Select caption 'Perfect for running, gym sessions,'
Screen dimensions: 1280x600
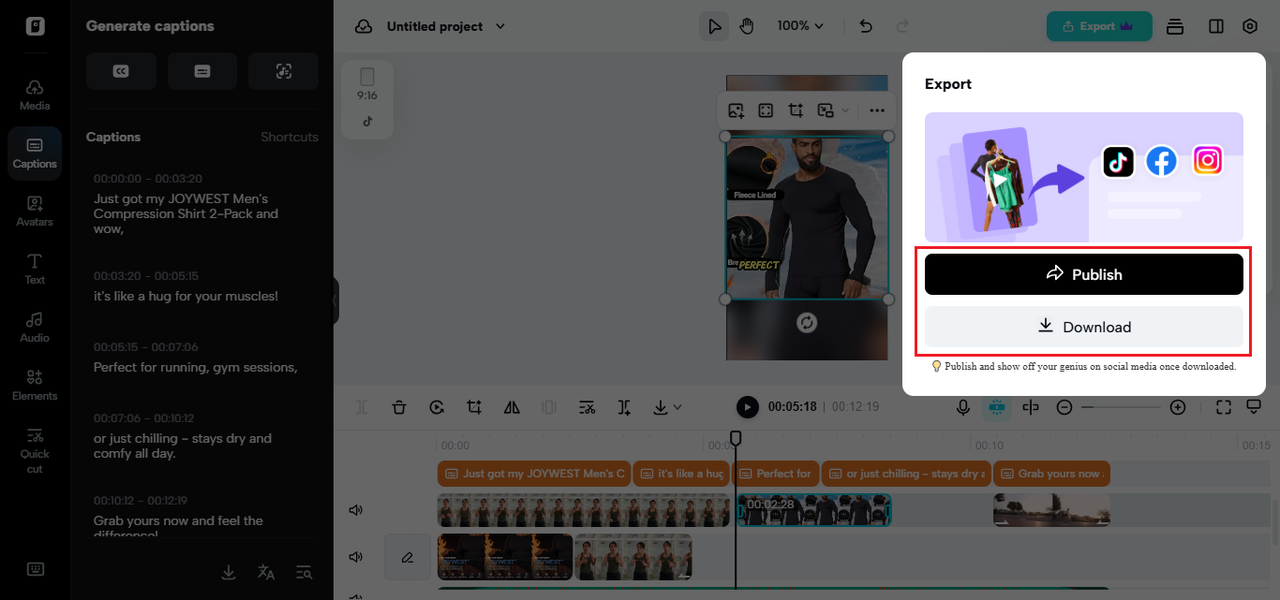(196, 367)
